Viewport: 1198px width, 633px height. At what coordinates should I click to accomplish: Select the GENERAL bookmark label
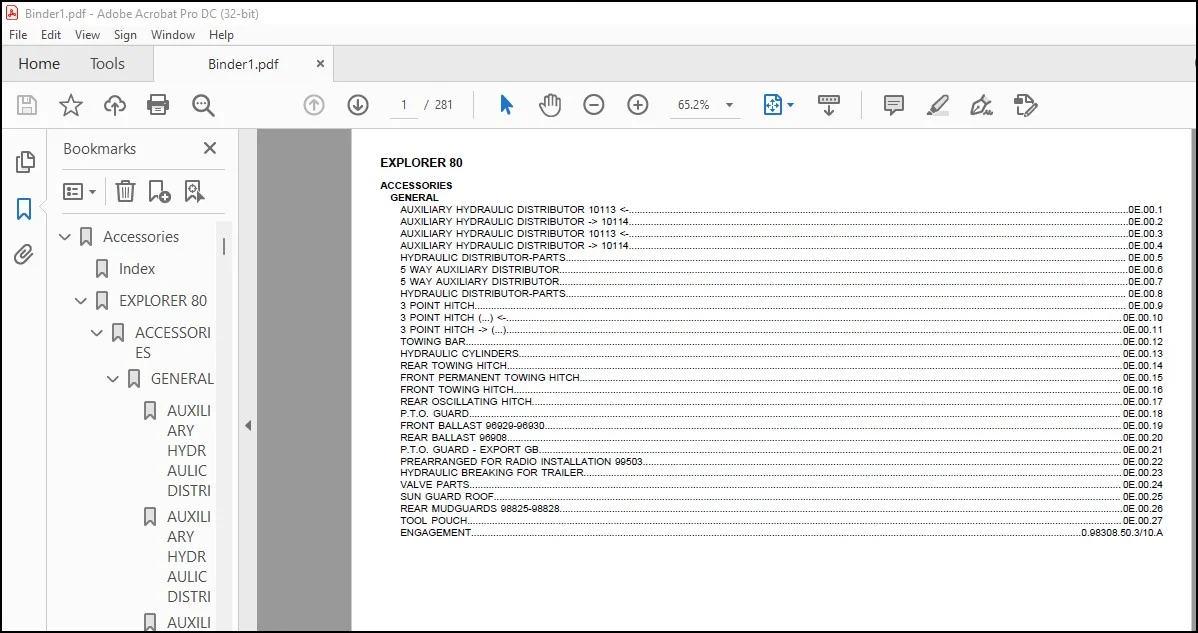pos(182,379)
